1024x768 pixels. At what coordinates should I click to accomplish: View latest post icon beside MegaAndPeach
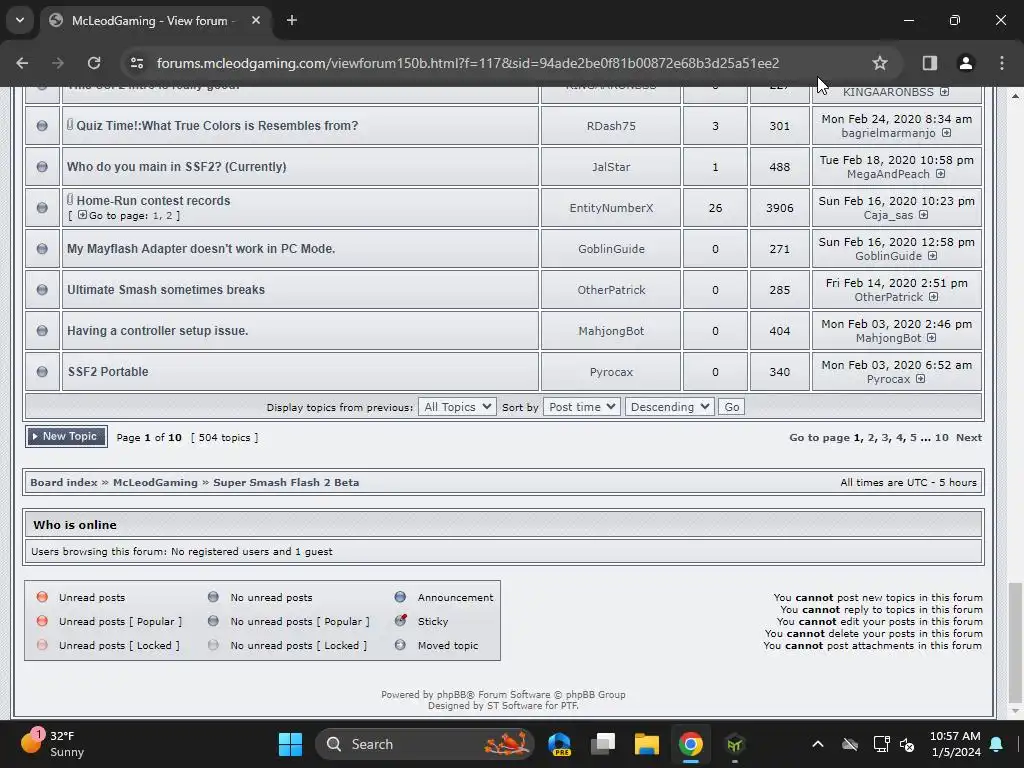[x=940, y=174]
